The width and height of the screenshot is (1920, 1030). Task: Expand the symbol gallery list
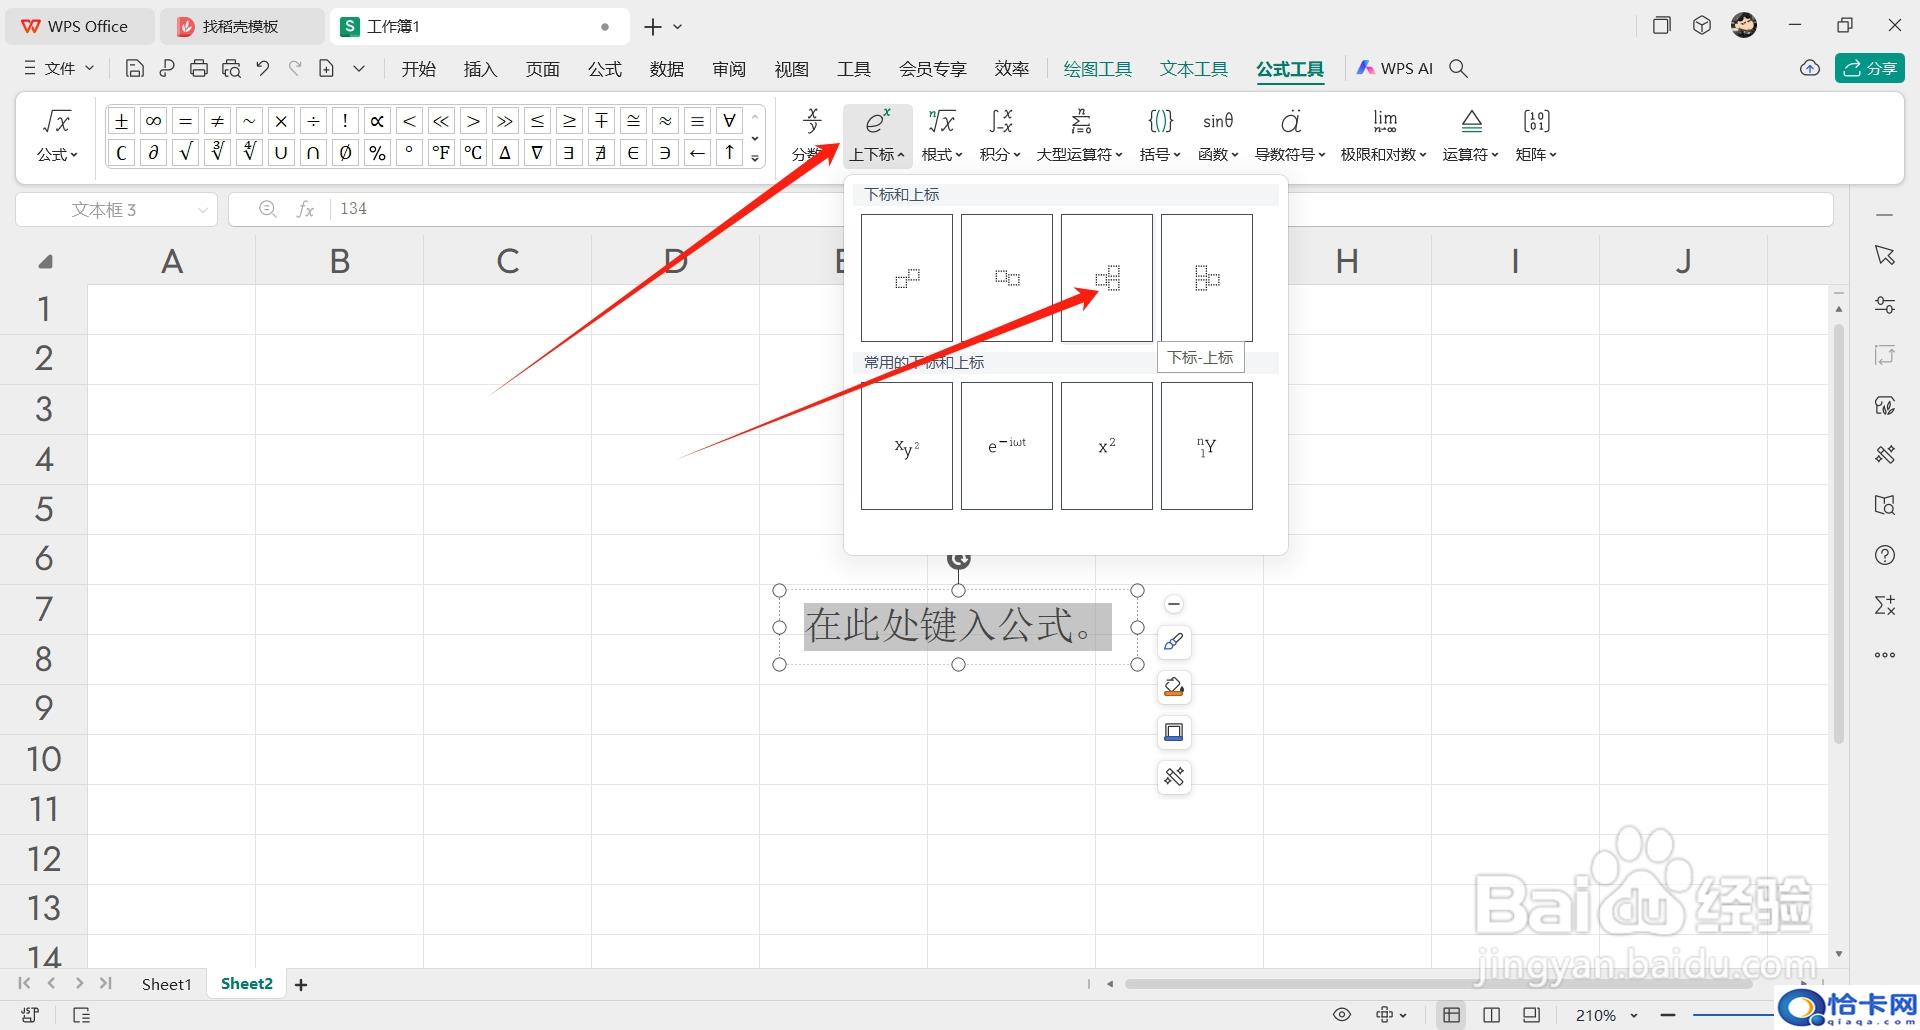(x=755, y=158)
